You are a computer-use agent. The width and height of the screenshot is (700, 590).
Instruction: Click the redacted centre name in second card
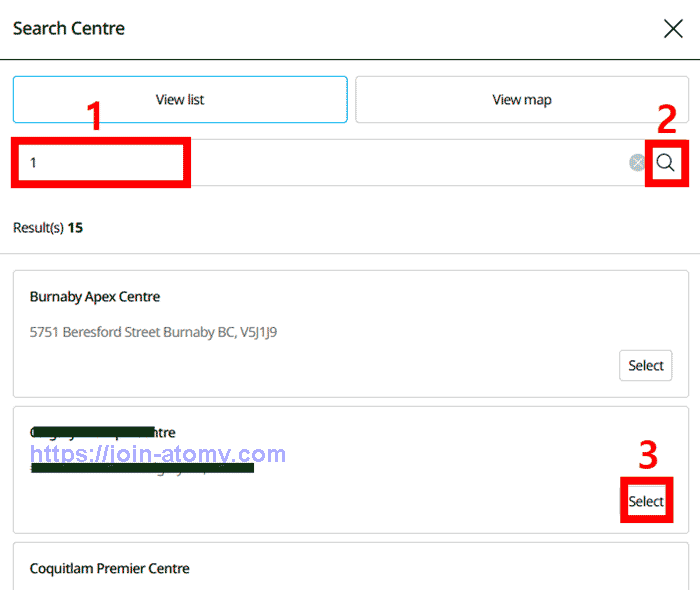click(103, 432)
